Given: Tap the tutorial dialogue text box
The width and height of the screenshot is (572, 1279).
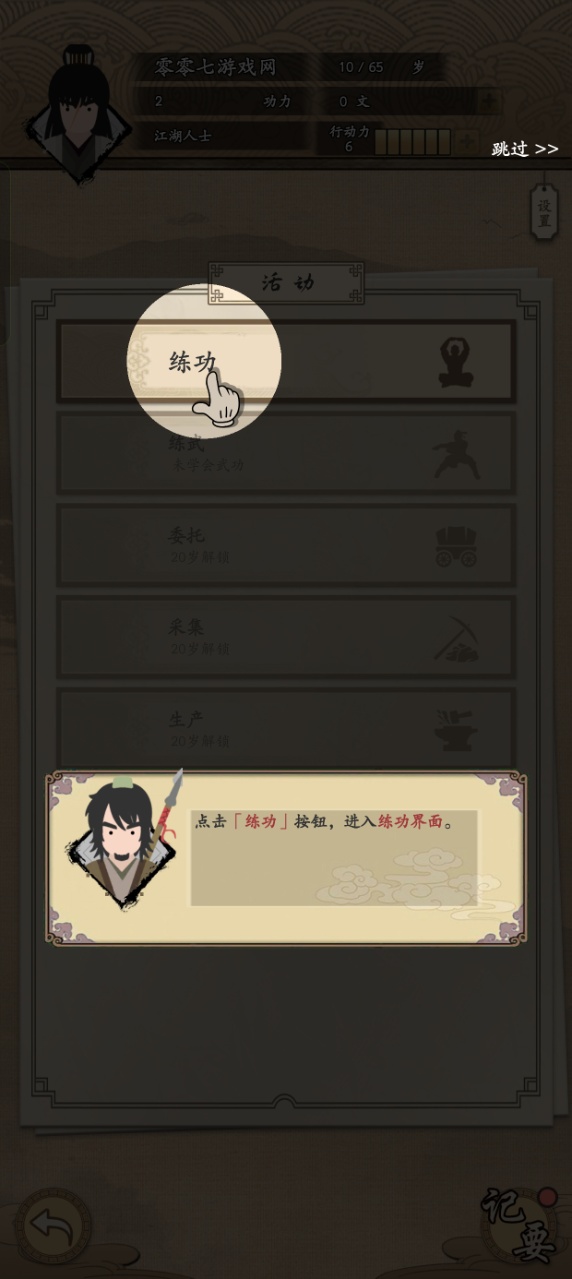Looking at the screenshot, I should pyautogui.click(x=334, y=858).
